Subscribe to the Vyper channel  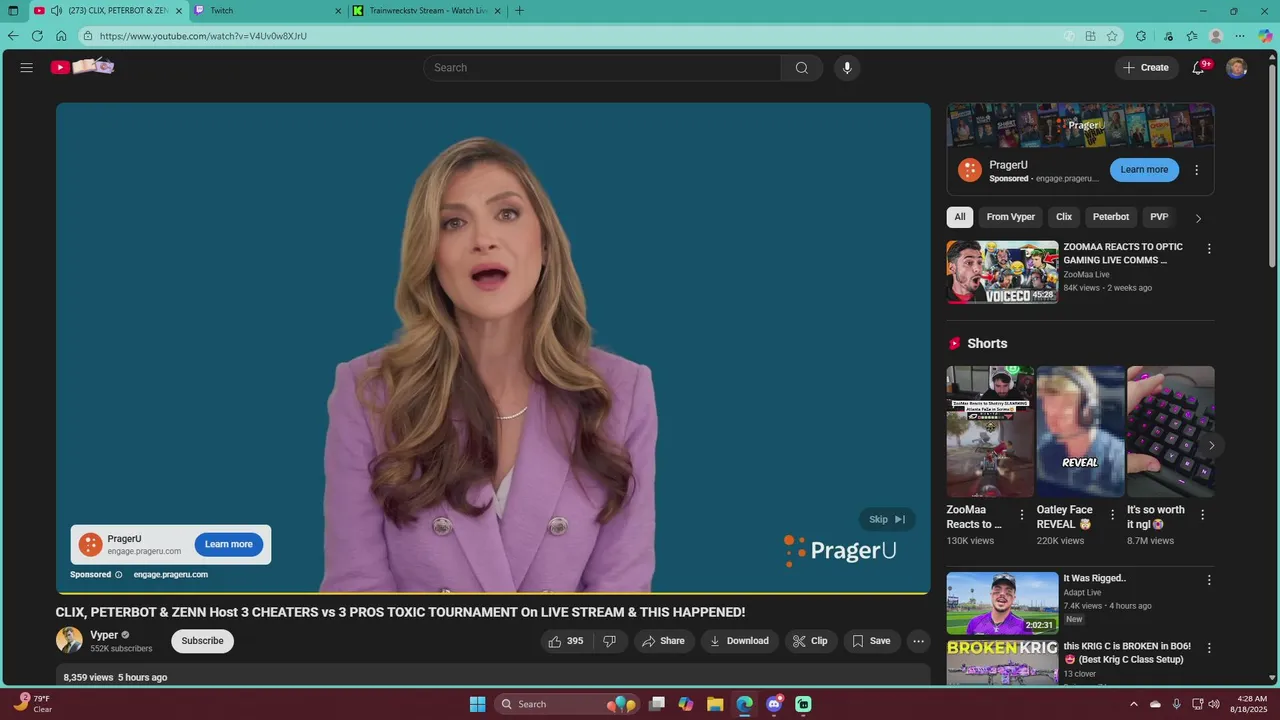(x=202, y=641)
